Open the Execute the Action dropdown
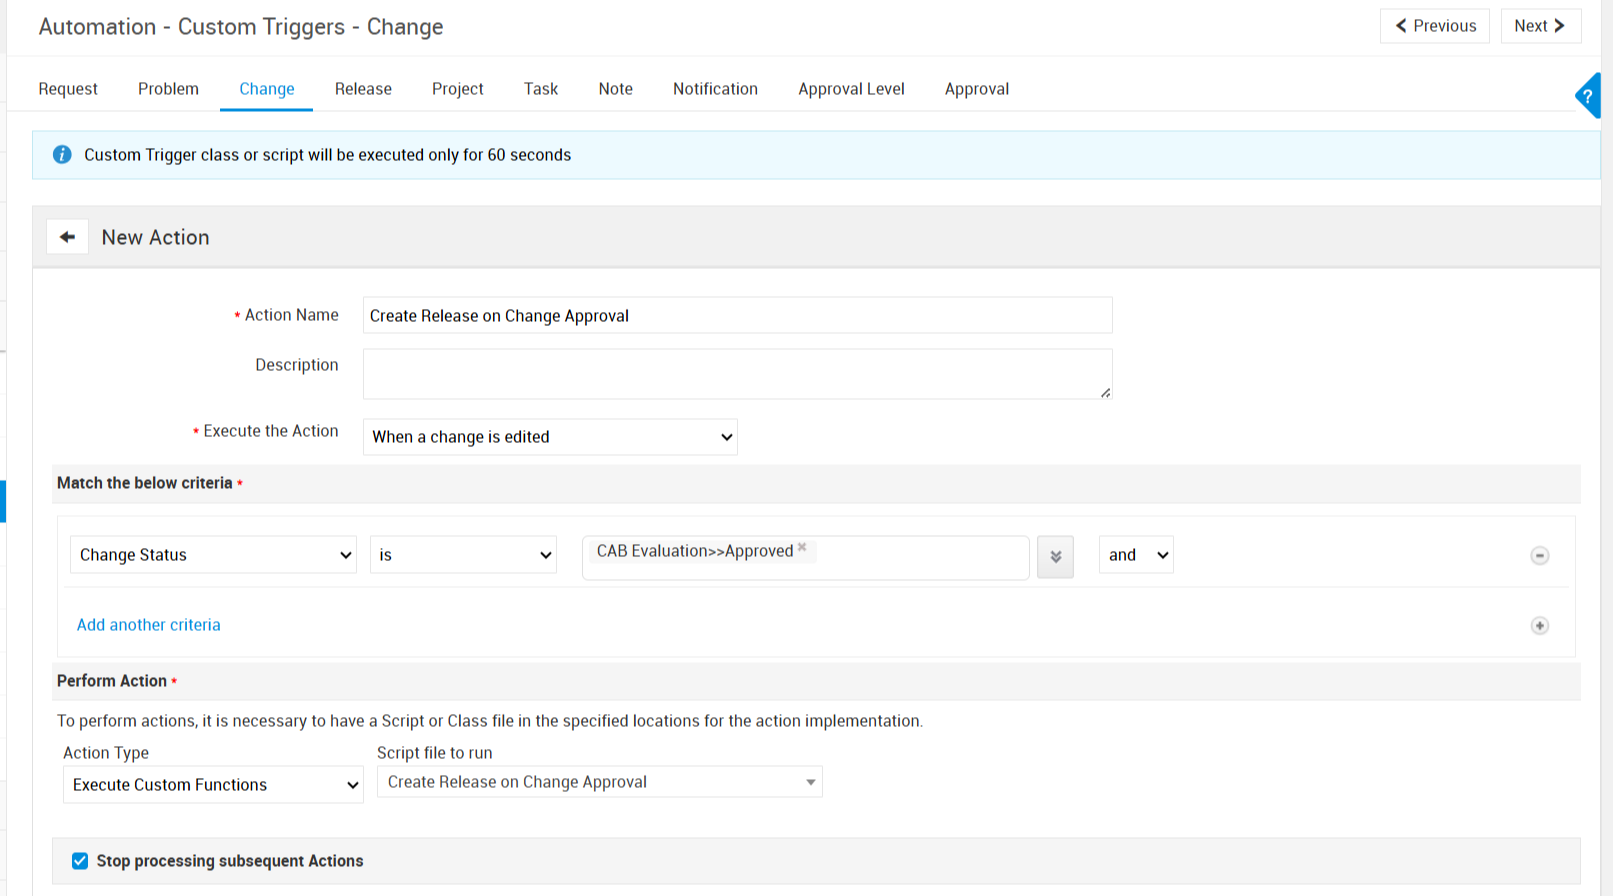 click(550, 437)
